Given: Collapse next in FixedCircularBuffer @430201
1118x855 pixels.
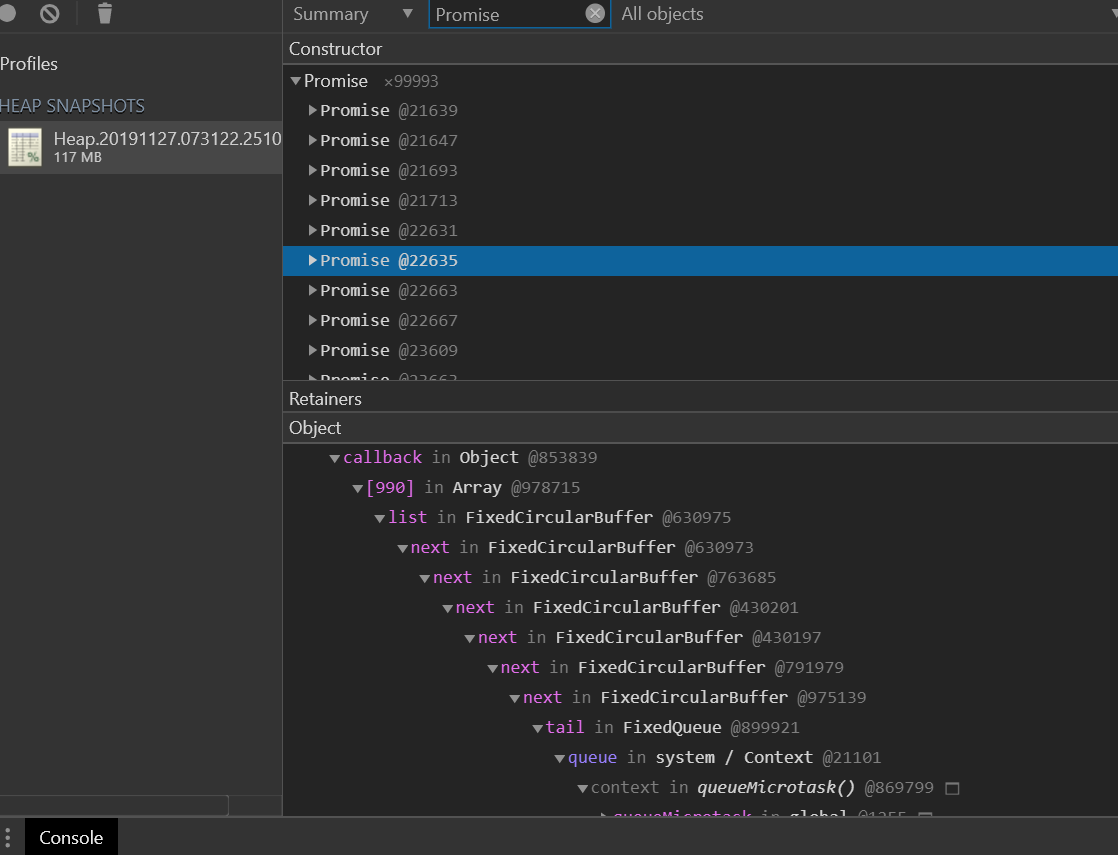Looking at the screenshot, I should point(447,608).
